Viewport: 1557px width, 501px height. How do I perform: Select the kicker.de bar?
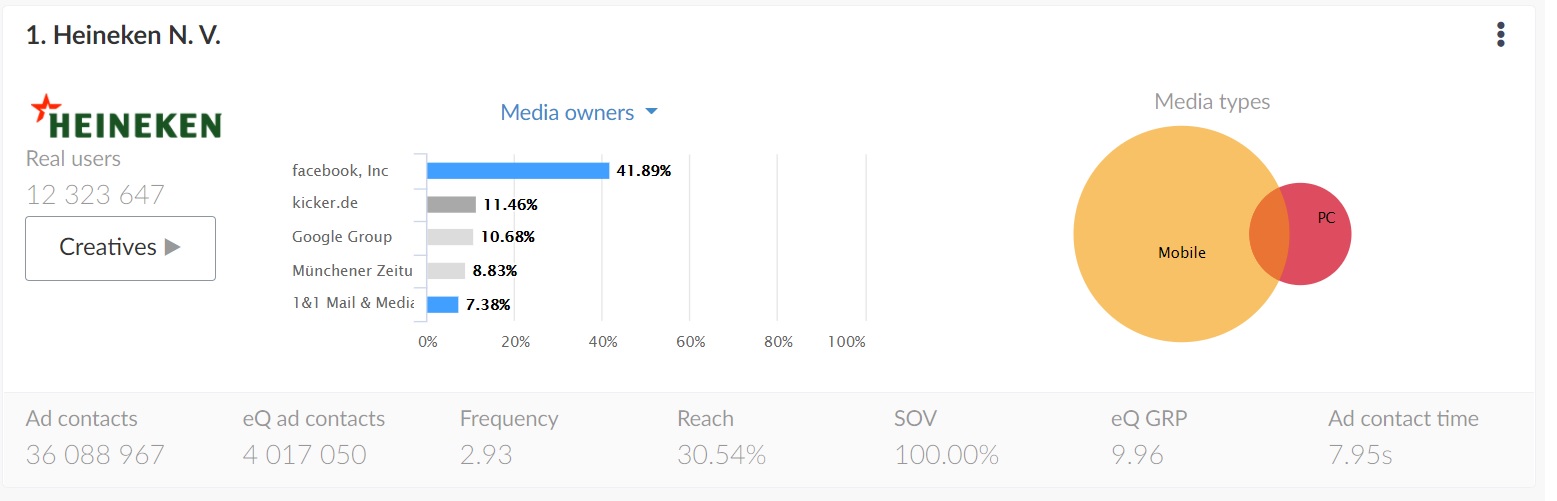pos(451,204)
